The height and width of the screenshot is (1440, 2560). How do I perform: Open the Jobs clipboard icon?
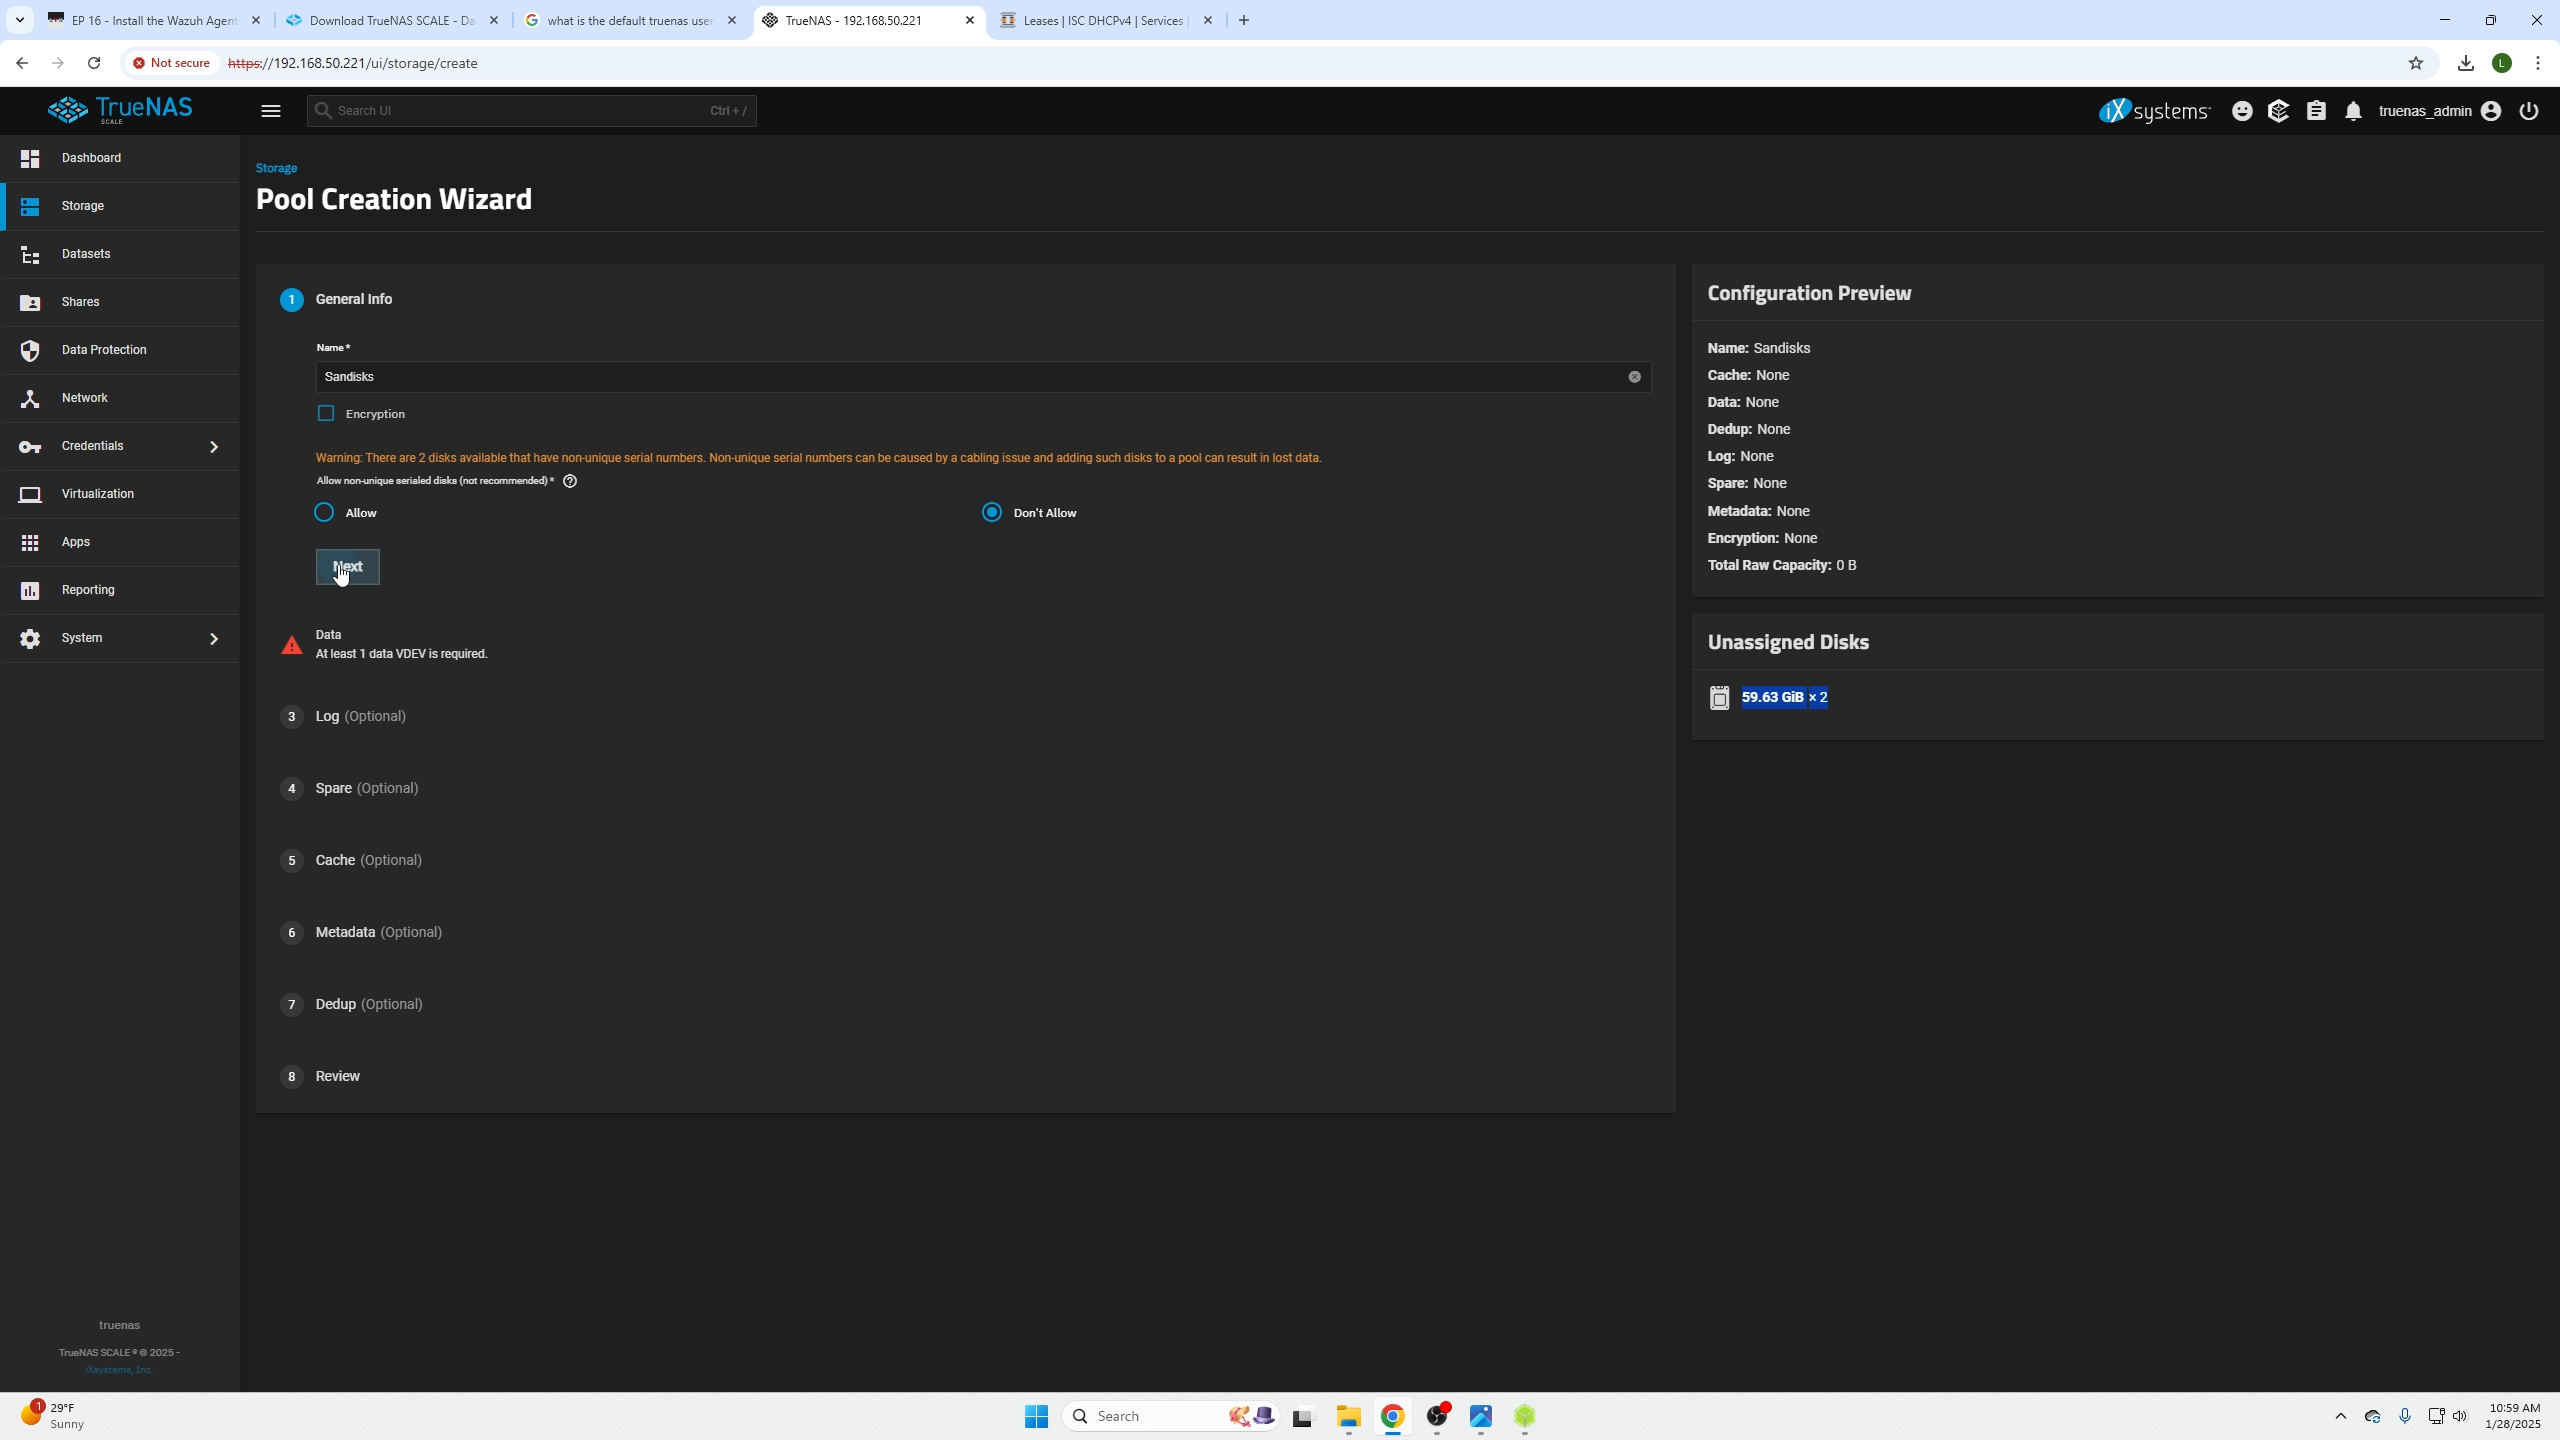(x=2316, y=111)
